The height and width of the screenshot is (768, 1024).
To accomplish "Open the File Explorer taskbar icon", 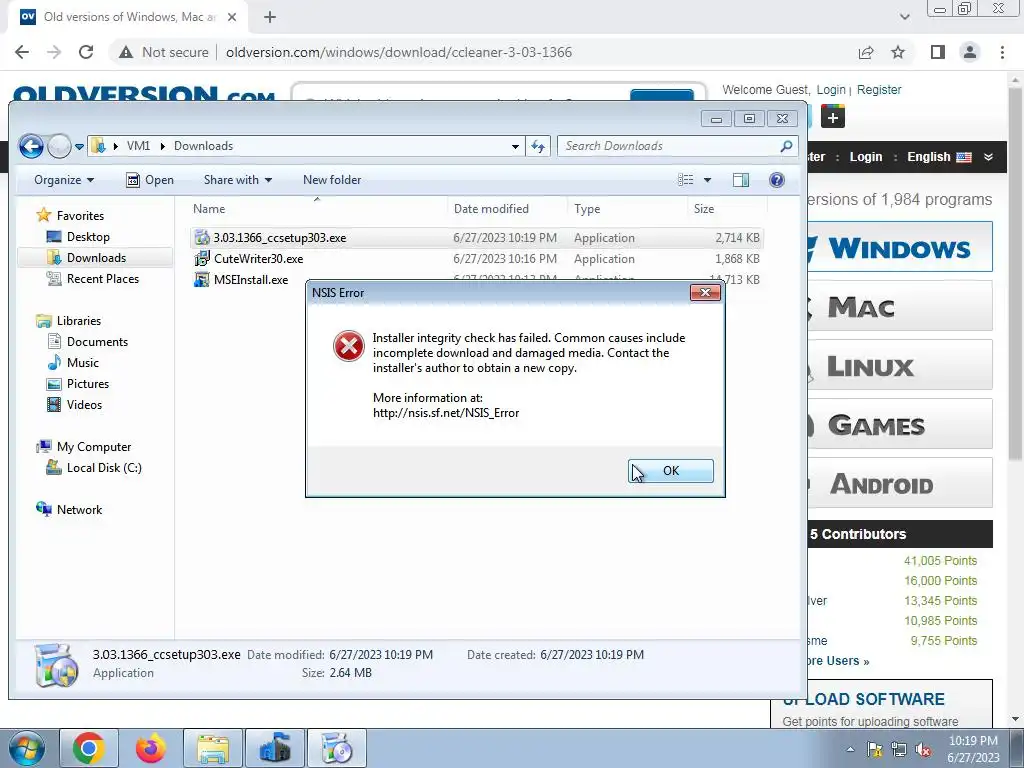I will [x=213, y=748].
